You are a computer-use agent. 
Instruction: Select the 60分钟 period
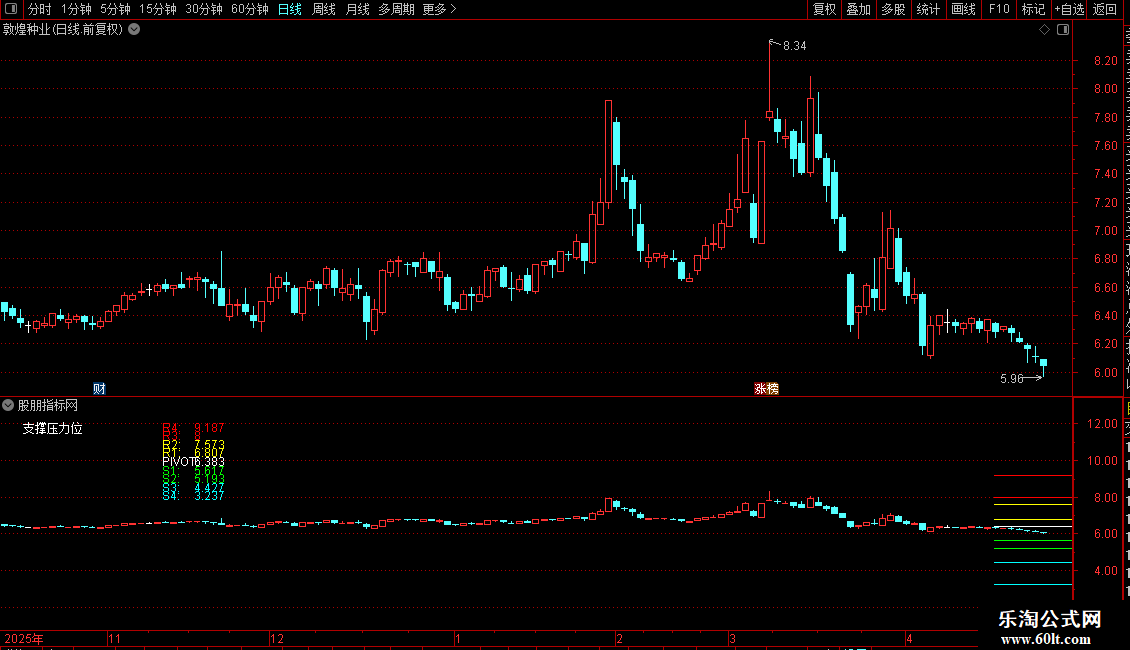[250, 9]
